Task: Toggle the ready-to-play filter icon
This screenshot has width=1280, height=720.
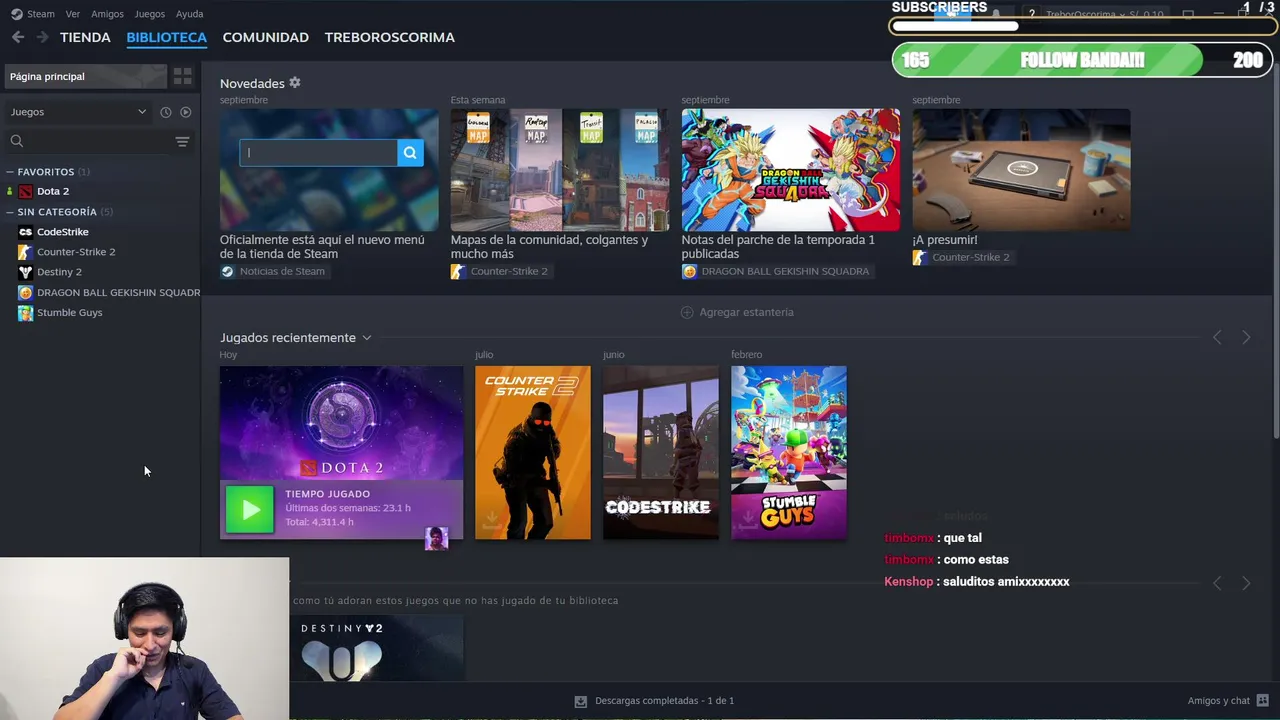Action: pyautogui.click(x=185, y=112)
